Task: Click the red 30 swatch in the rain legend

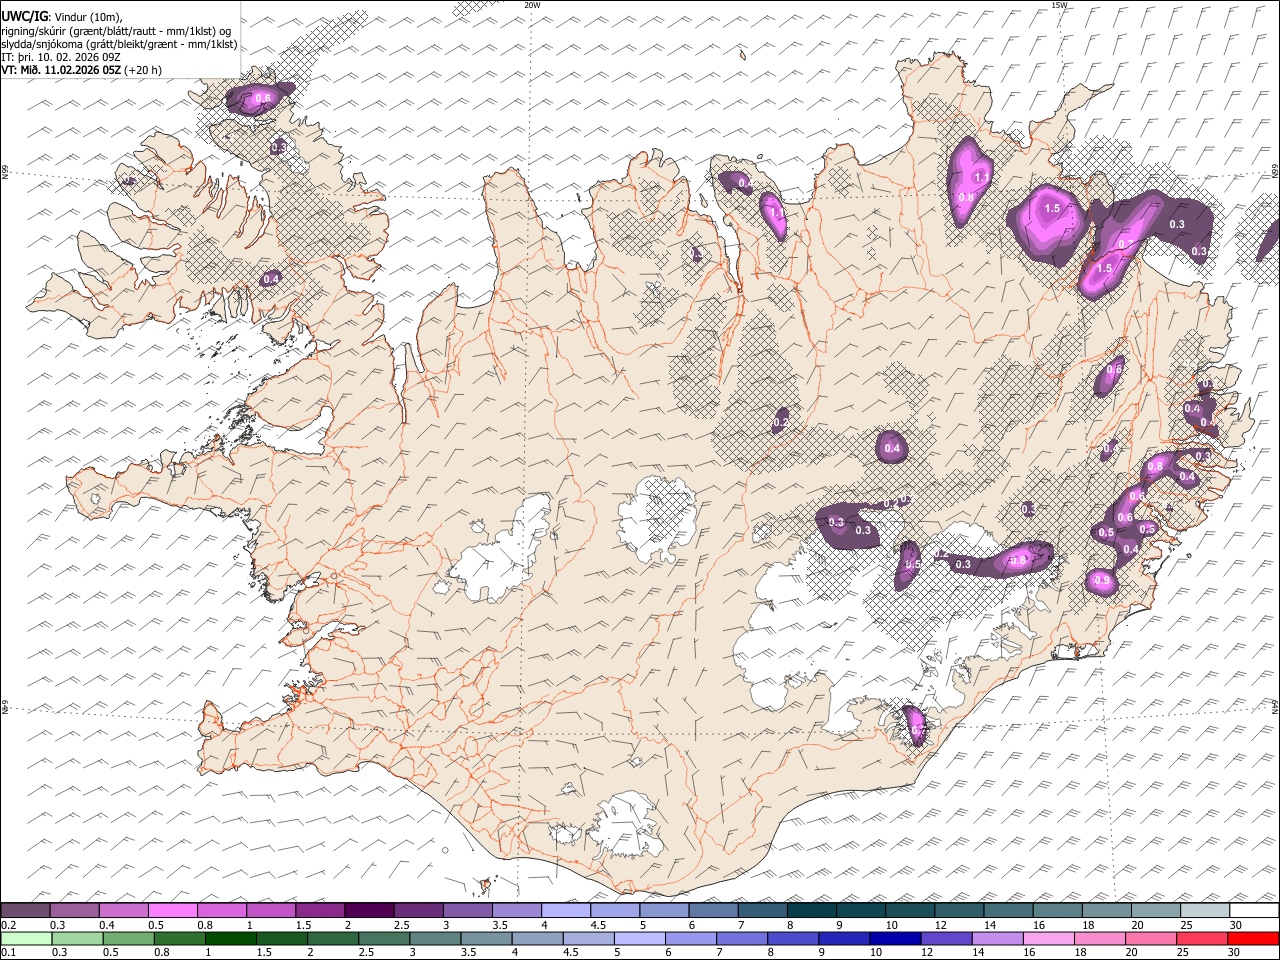Action: pyautogui.click(x=1254, y=938)
